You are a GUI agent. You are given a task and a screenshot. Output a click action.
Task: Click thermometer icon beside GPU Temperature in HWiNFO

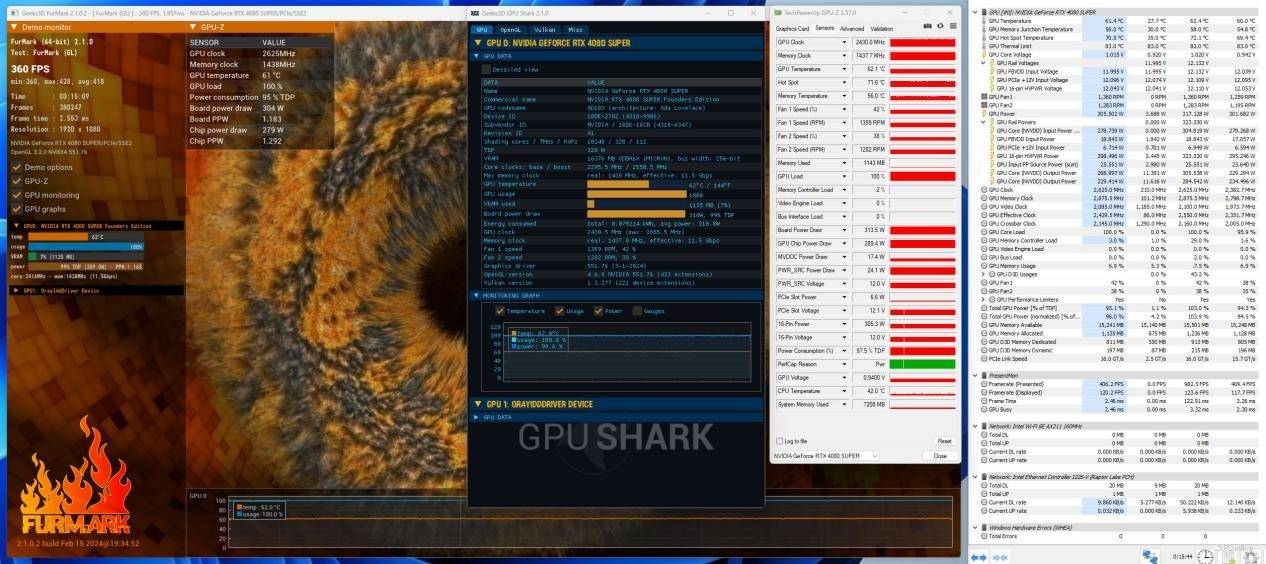coord(983,20)
